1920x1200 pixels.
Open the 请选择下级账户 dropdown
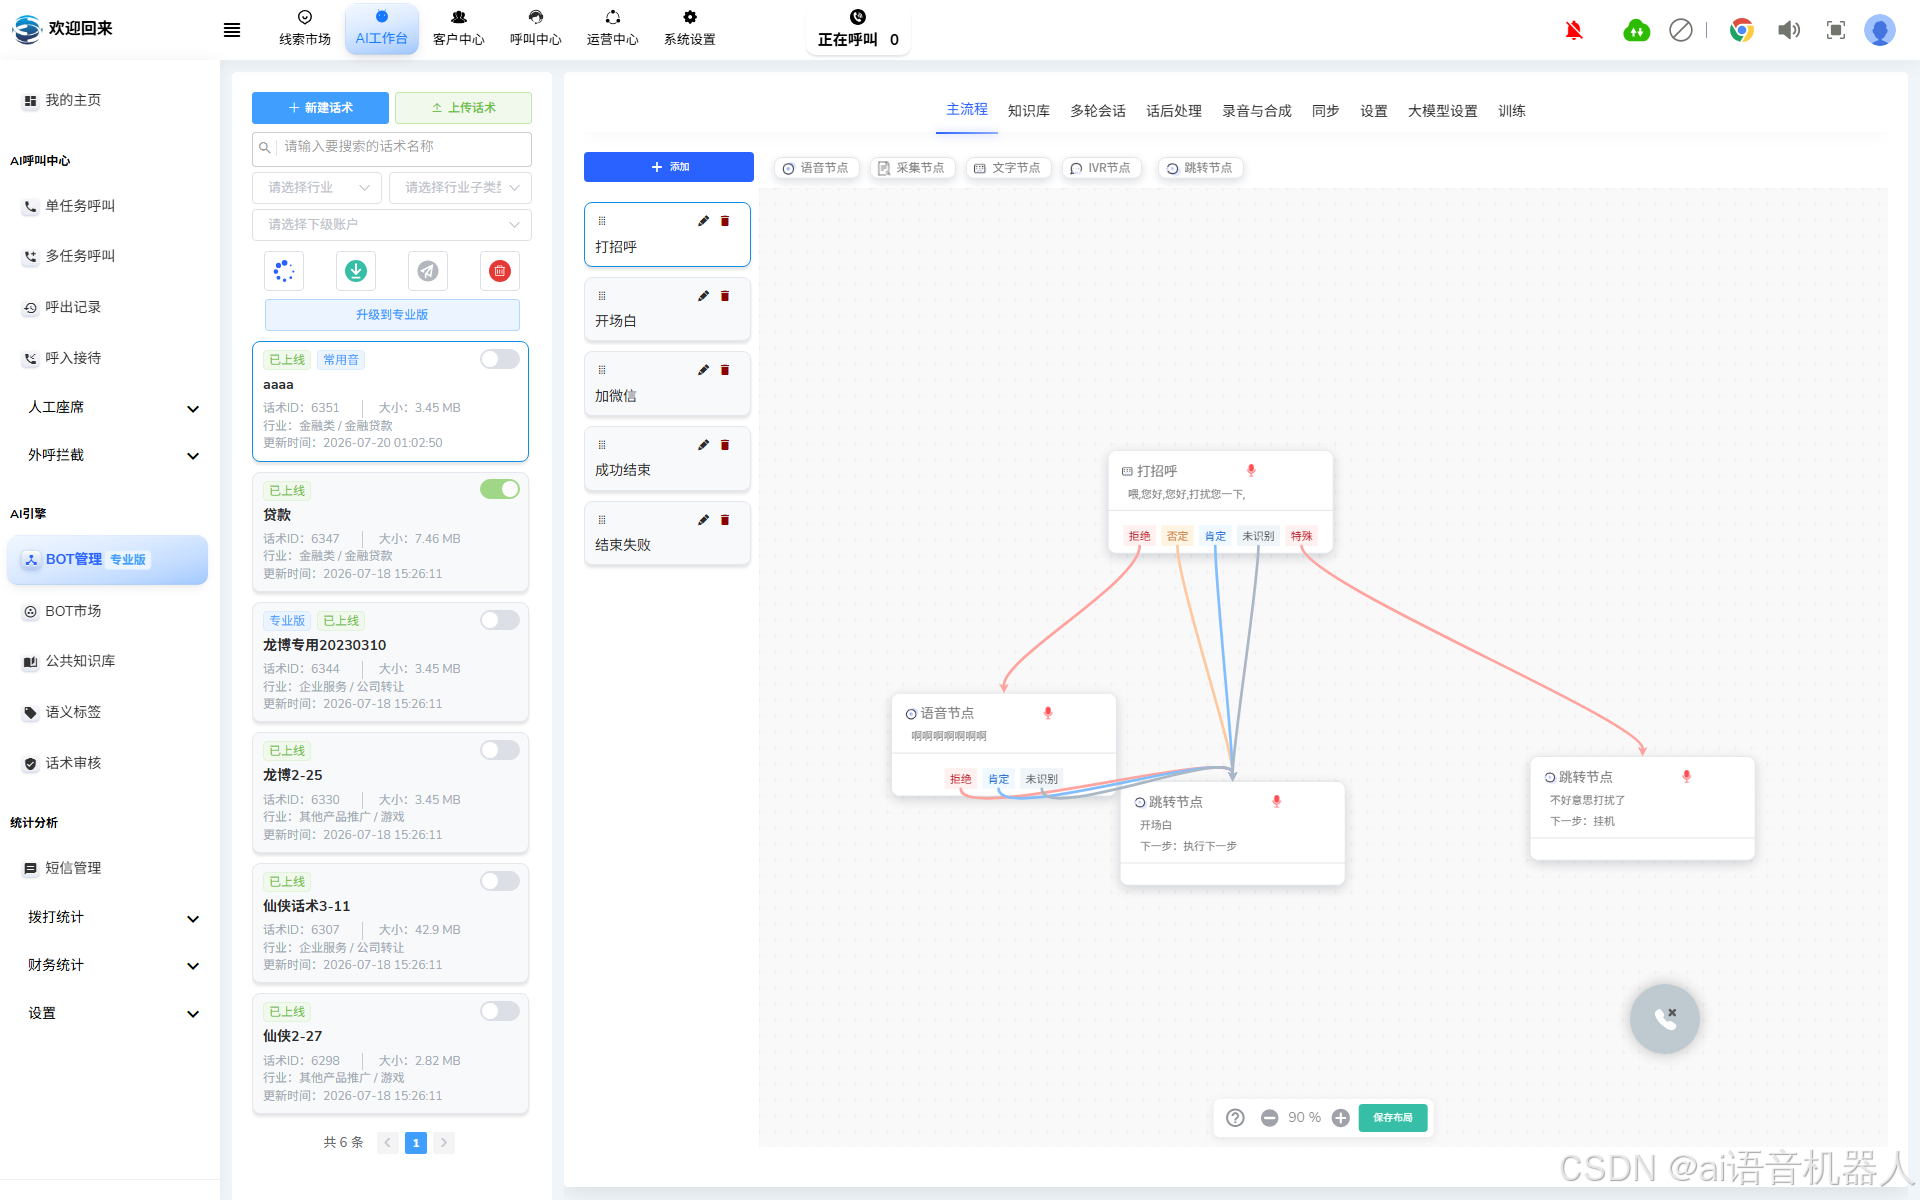(x=392, y=225)
